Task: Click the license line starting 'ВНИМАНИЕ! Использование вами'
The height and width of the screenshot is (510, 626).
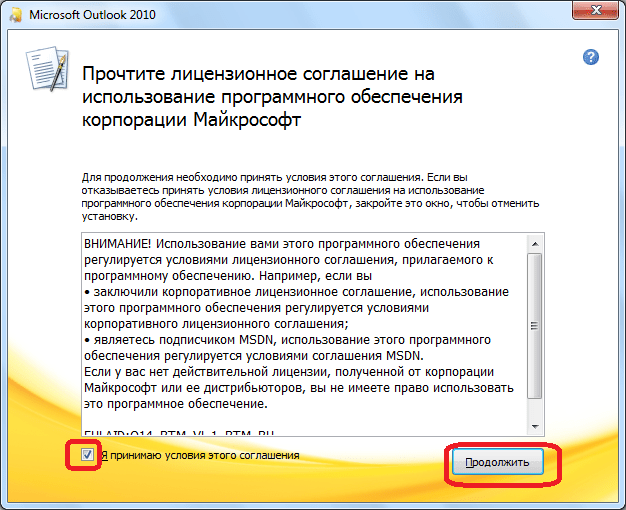Action: click(x=282, y=244)
